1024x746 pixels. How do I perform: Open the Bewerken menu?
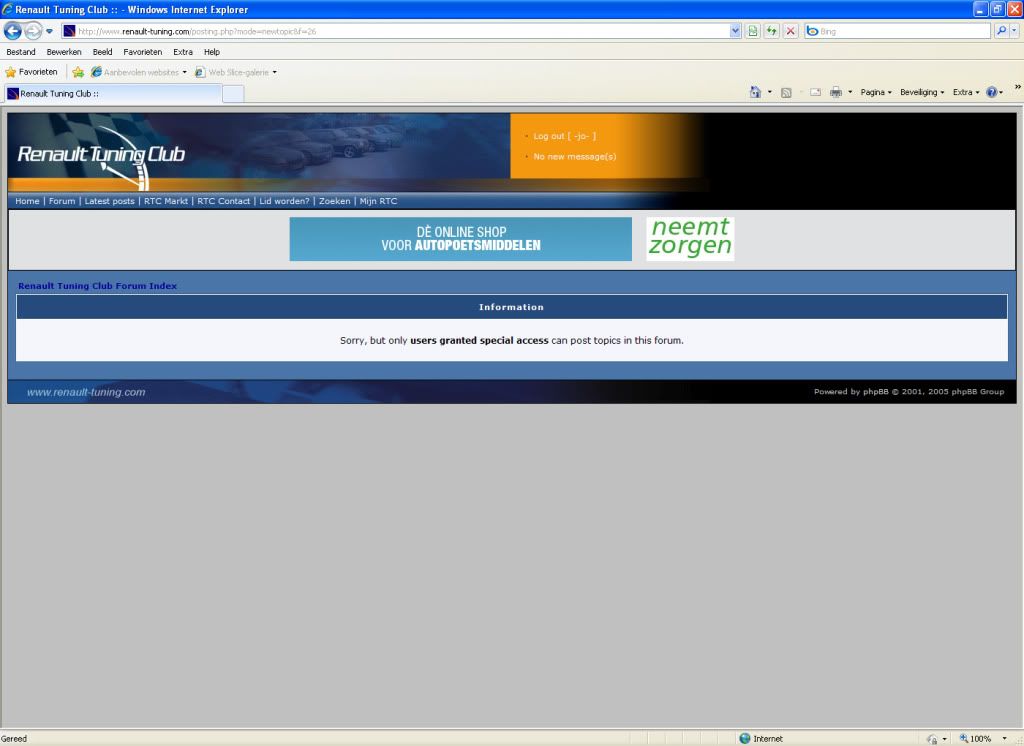coord(64,52)
